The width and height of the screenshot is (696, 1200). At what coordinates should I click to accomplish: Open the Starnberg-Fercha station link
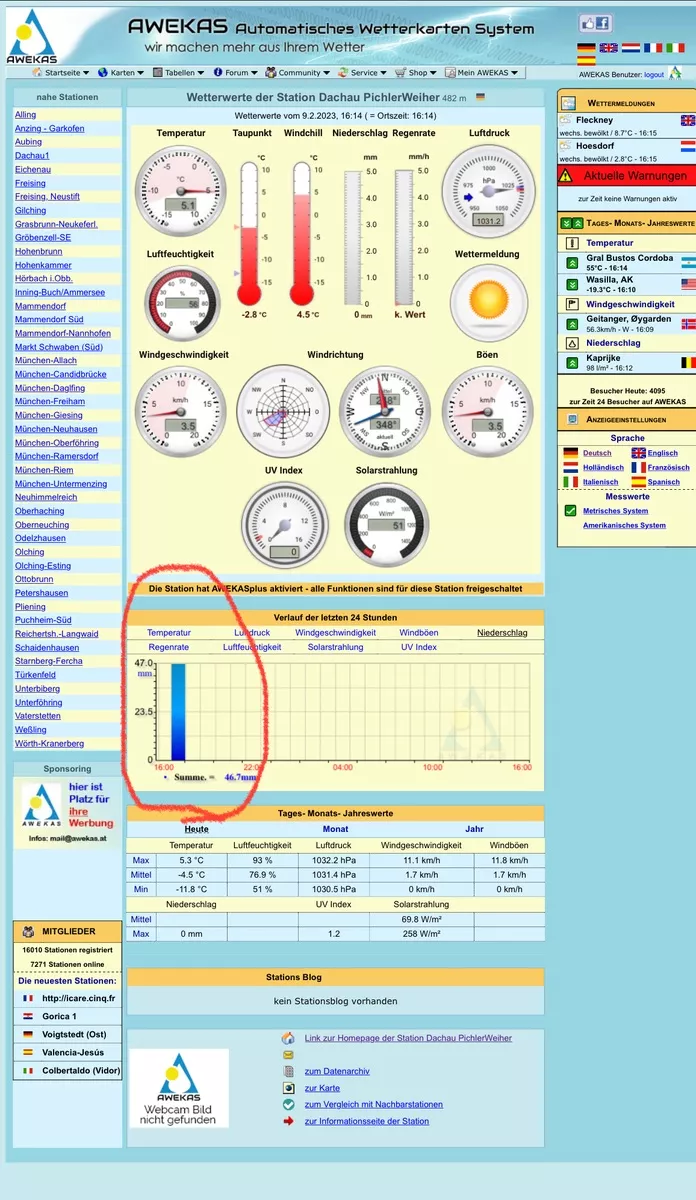pos(49,662)
